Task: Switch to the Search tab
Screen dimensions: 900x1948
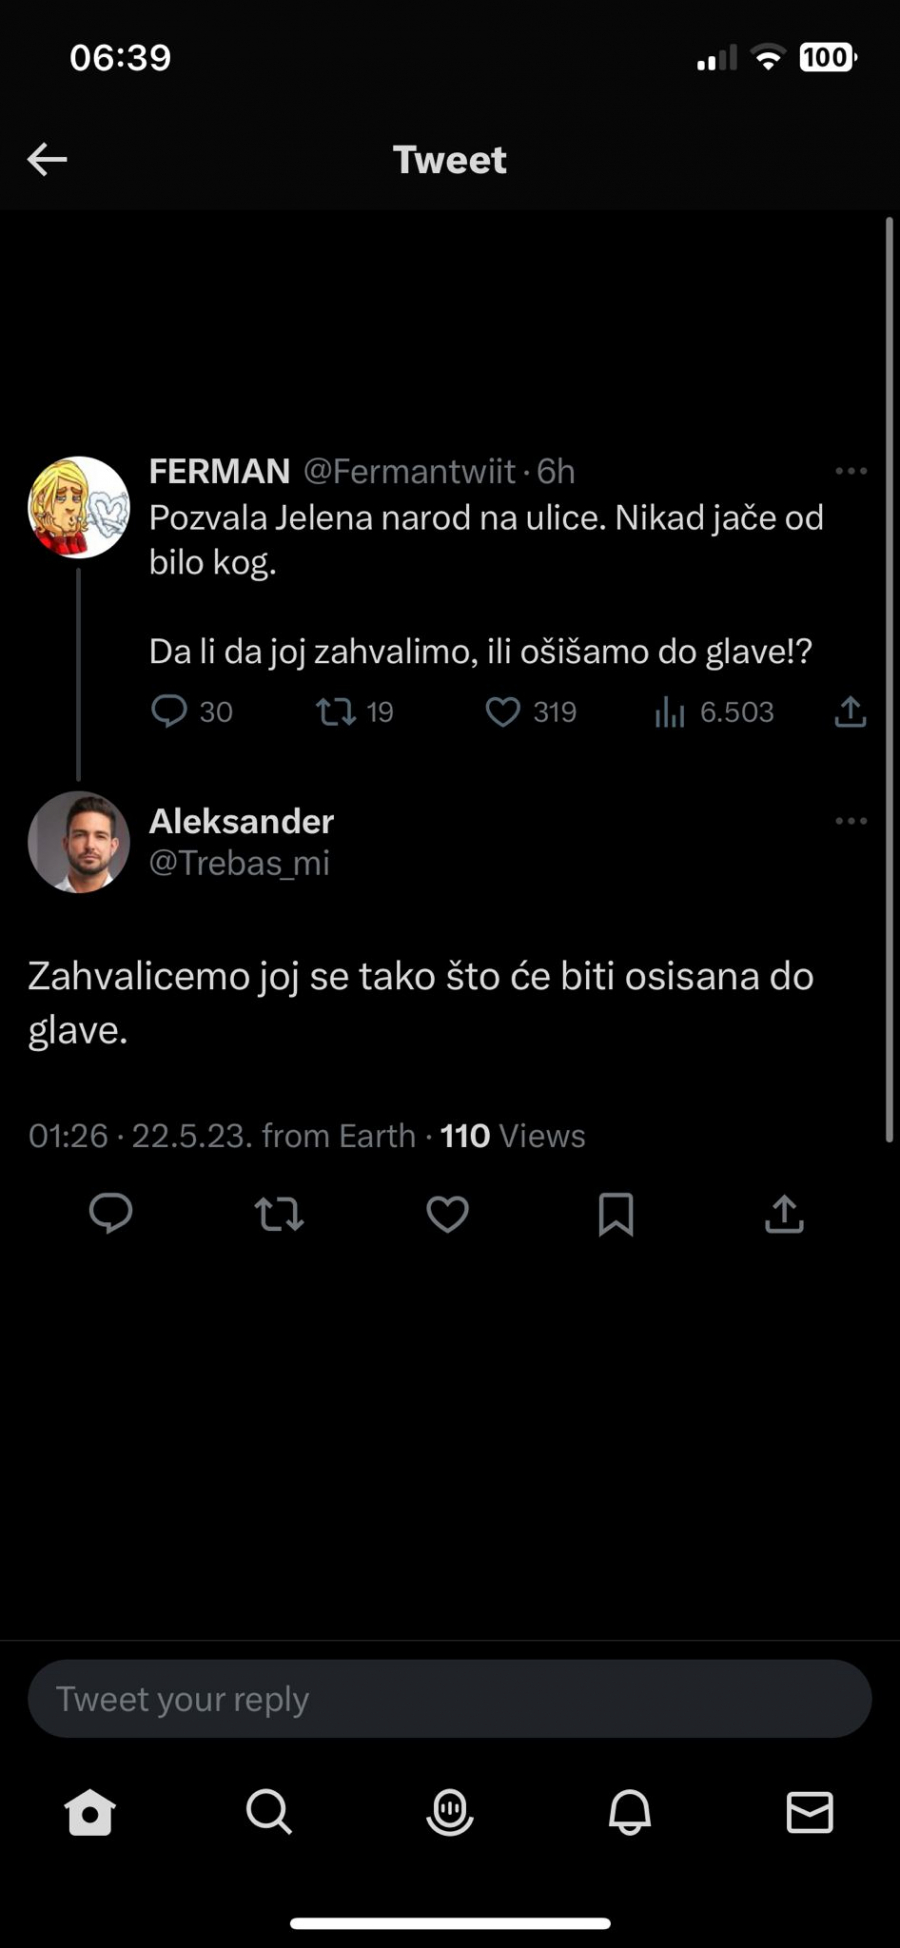Action: coord(269,1811)
